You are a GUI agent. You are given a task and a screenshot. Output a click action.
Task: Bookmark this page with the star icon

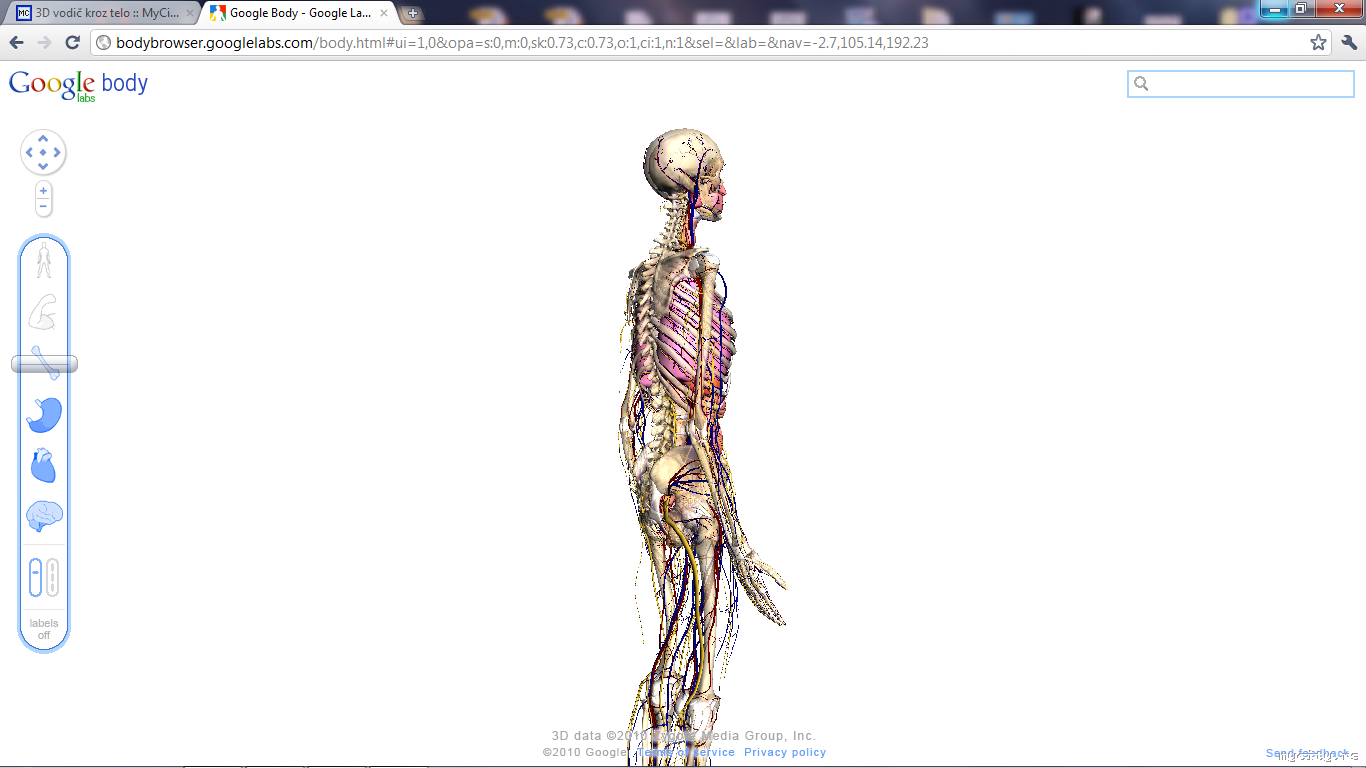(1318, 42)
